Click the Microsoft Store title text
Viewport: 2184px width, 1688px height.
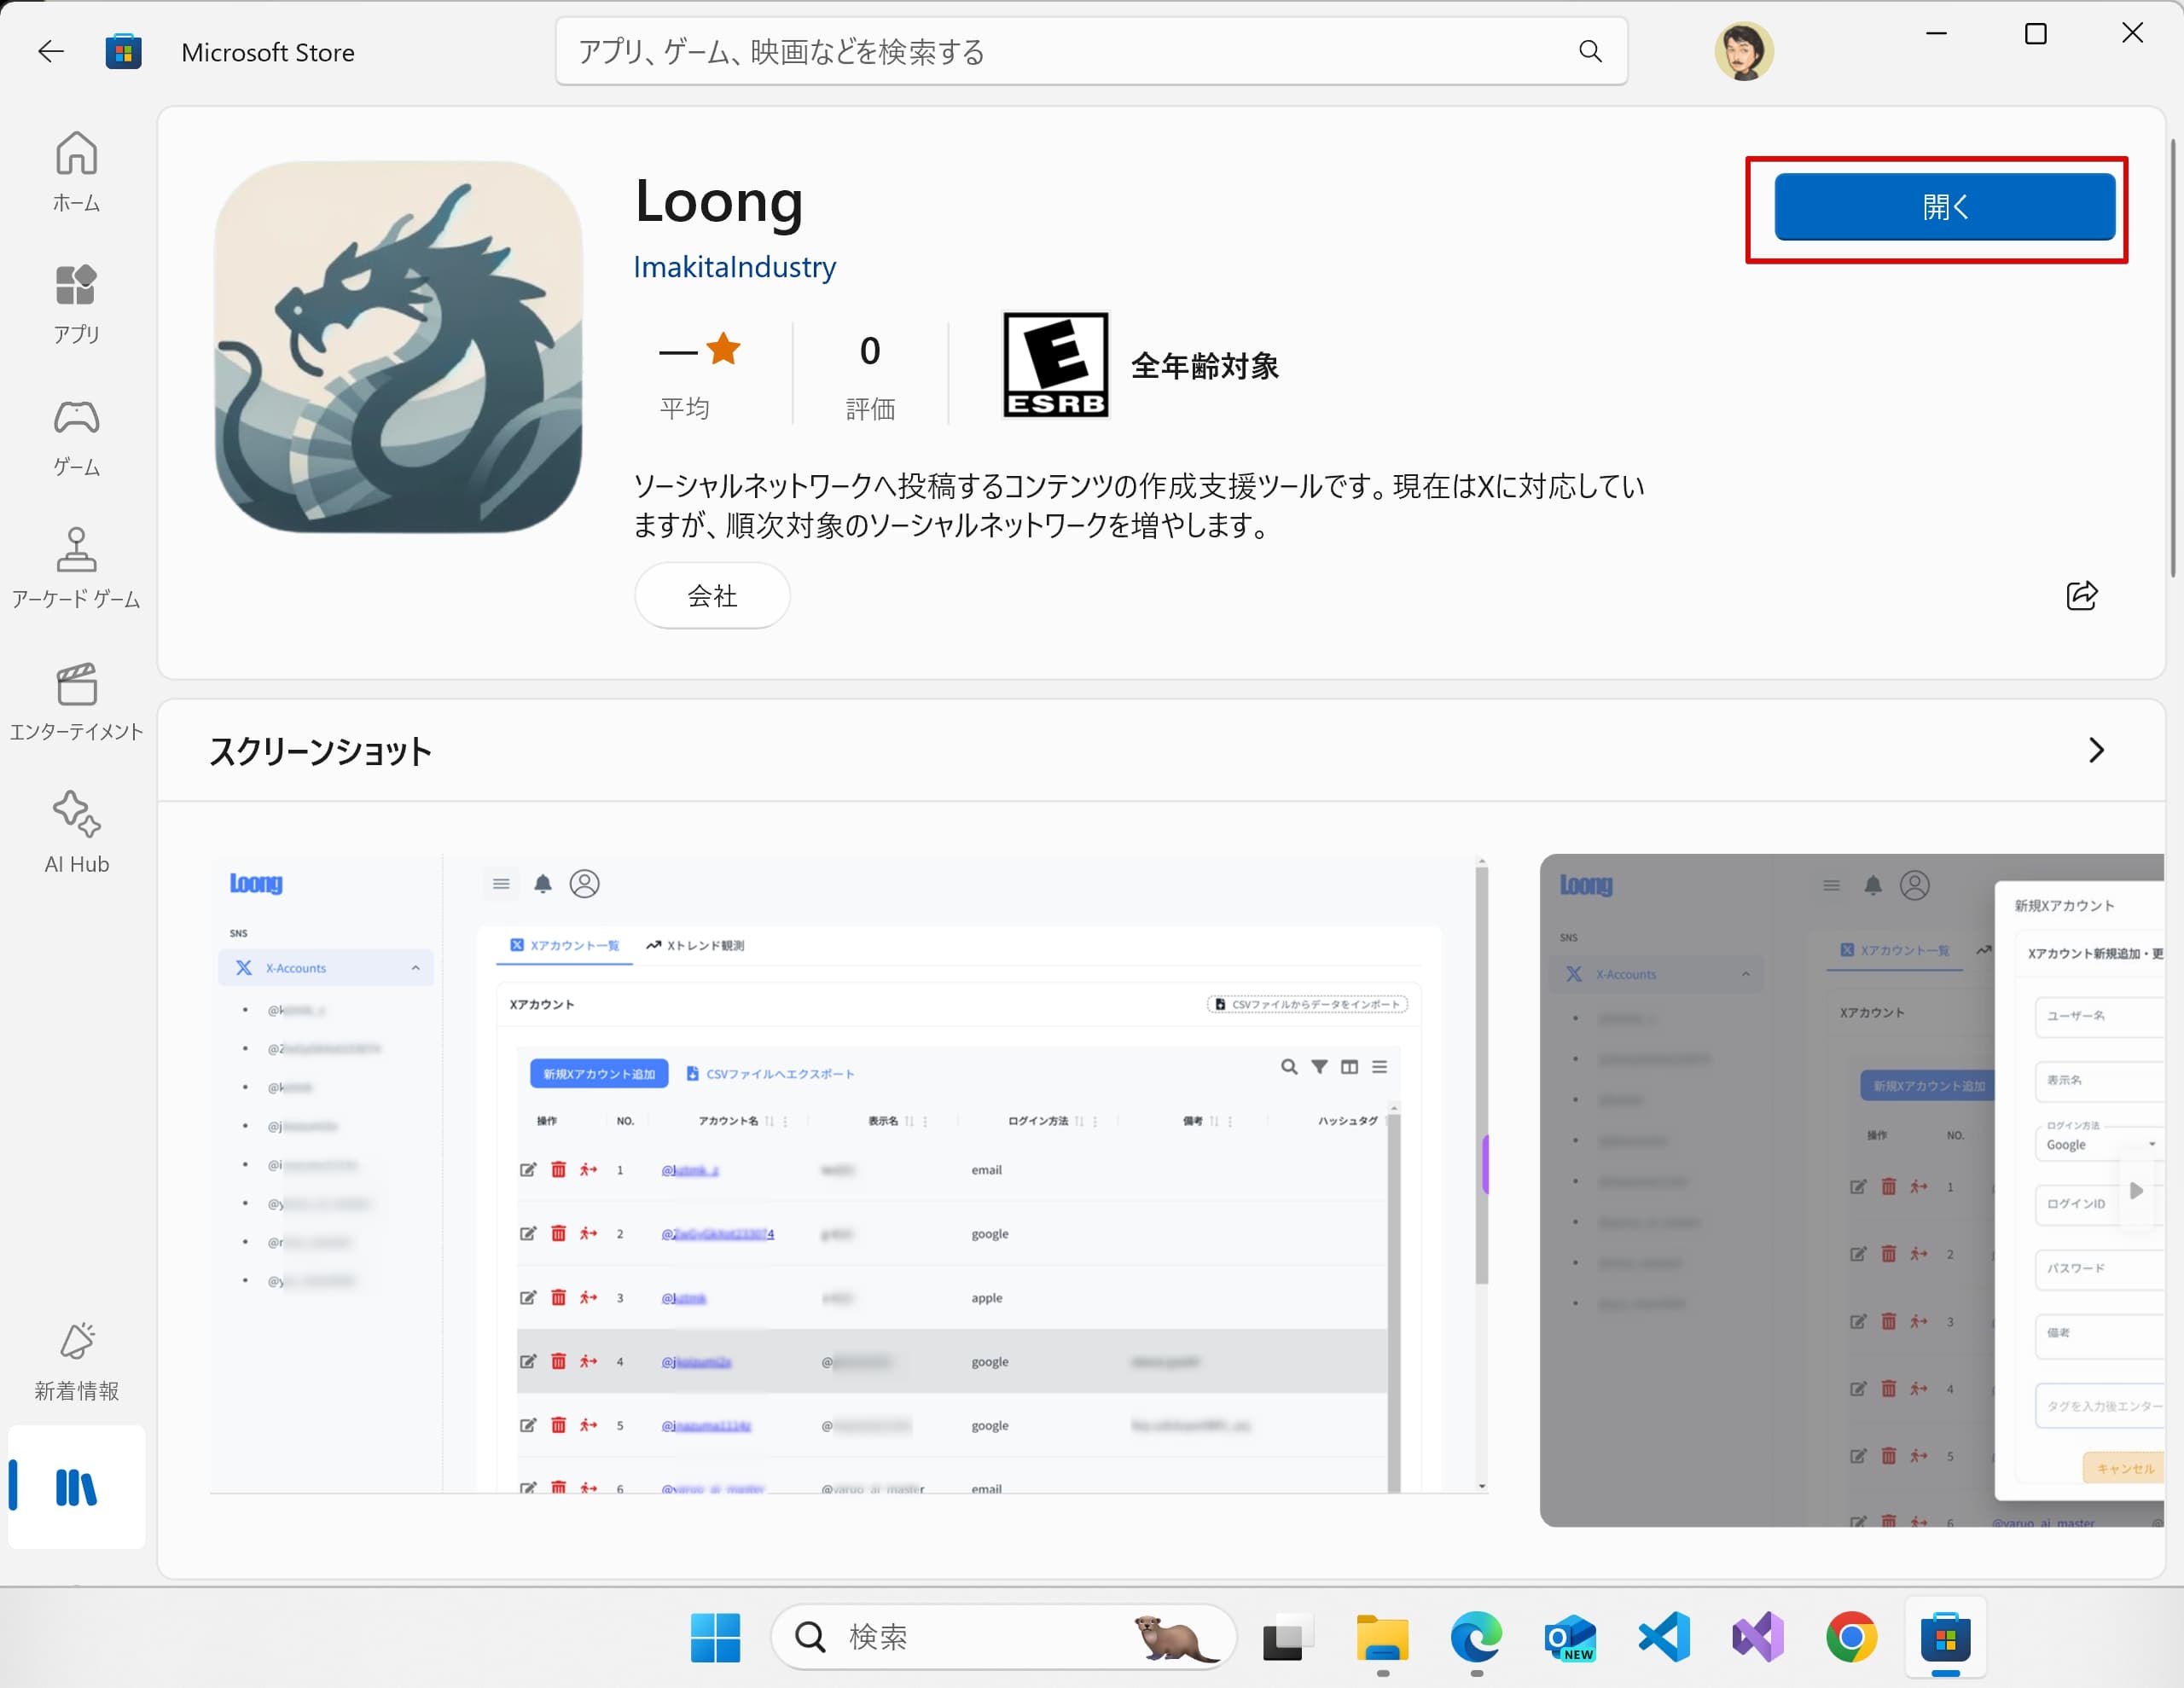pos(268,52)
